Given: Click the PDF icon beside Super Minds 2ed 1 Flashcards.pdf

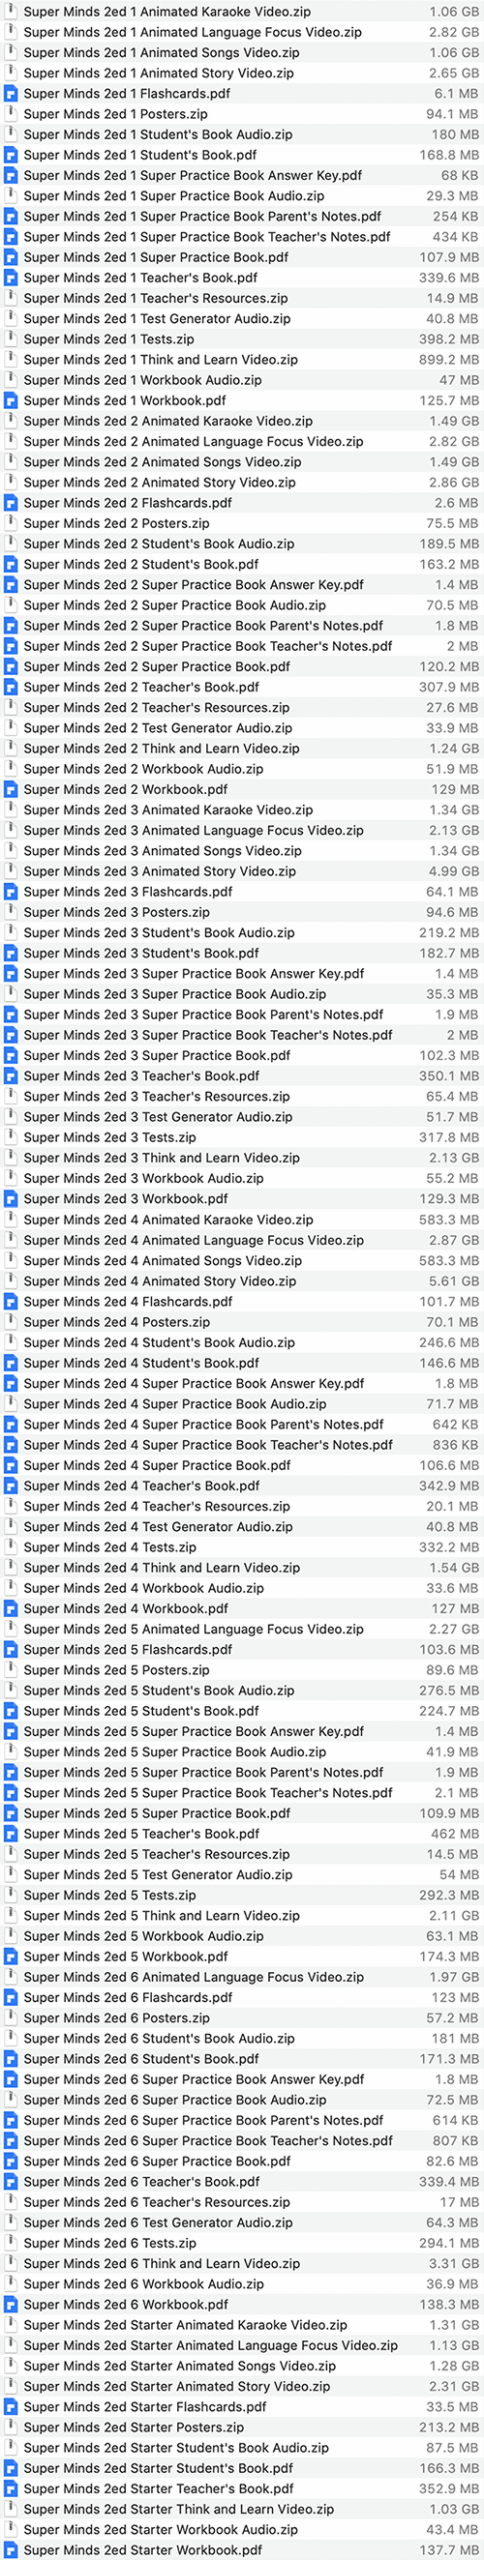Looking at the screenshot, I should coord(11,93).
